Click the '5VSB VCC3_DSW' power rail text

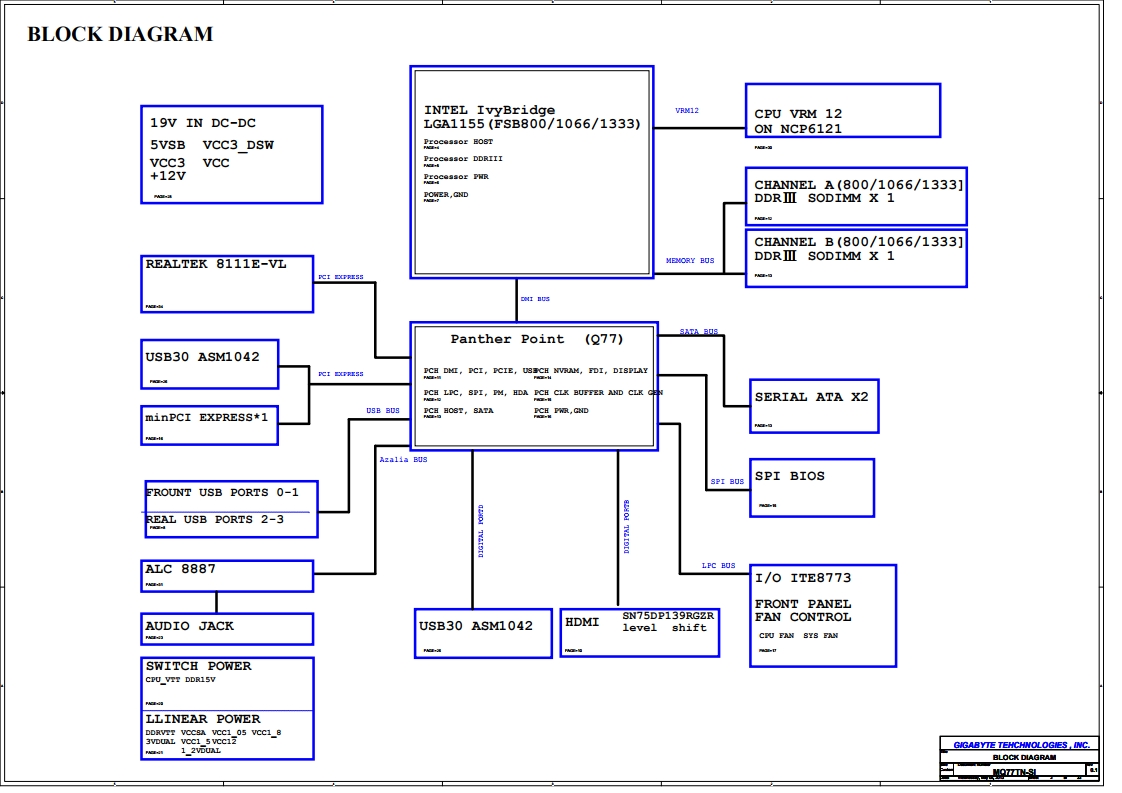212,145
